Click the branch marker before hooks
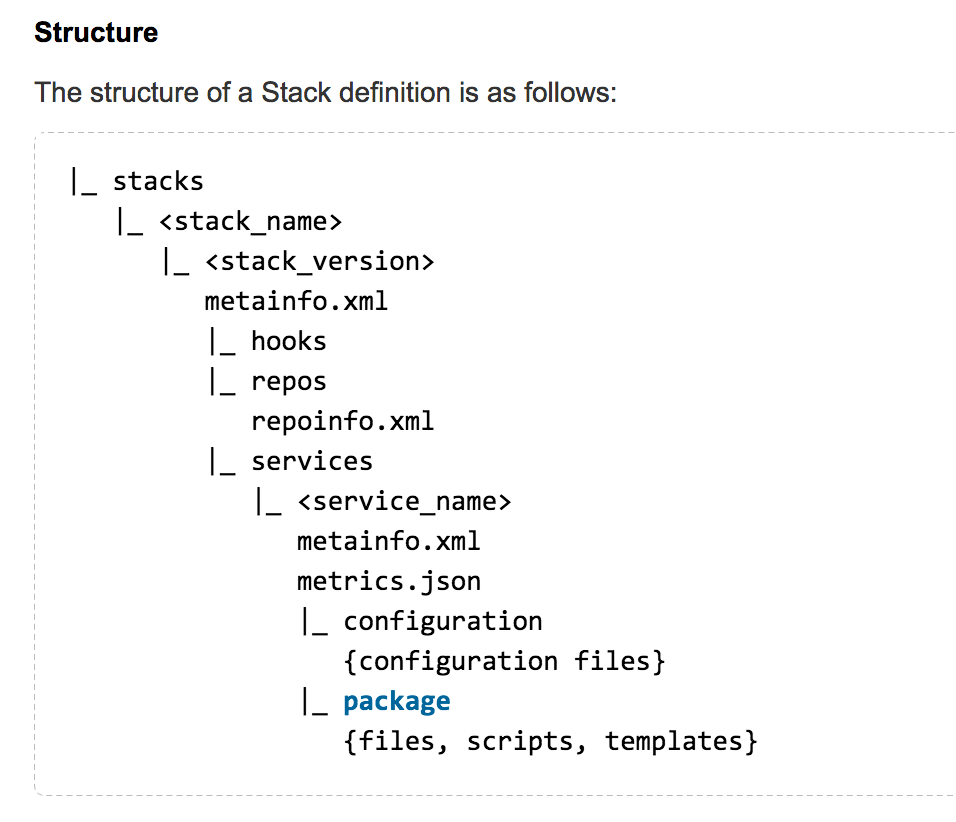956x822 pixels. [x=221, y=342]
